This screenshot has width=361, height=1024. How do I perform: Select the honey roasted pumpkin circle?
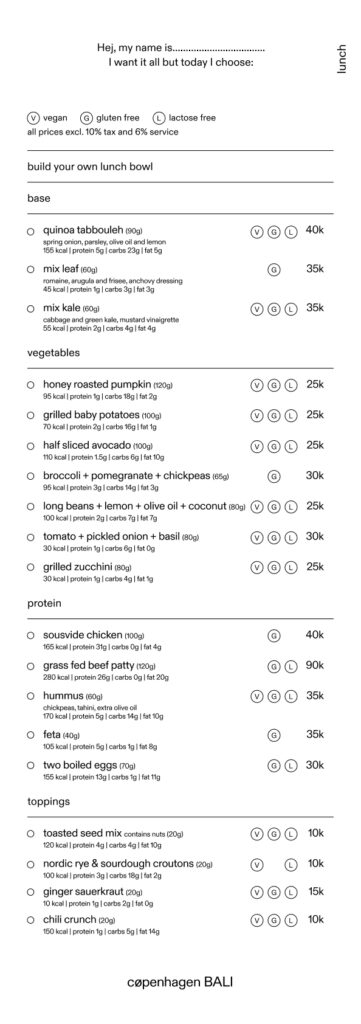coord(30,385)
